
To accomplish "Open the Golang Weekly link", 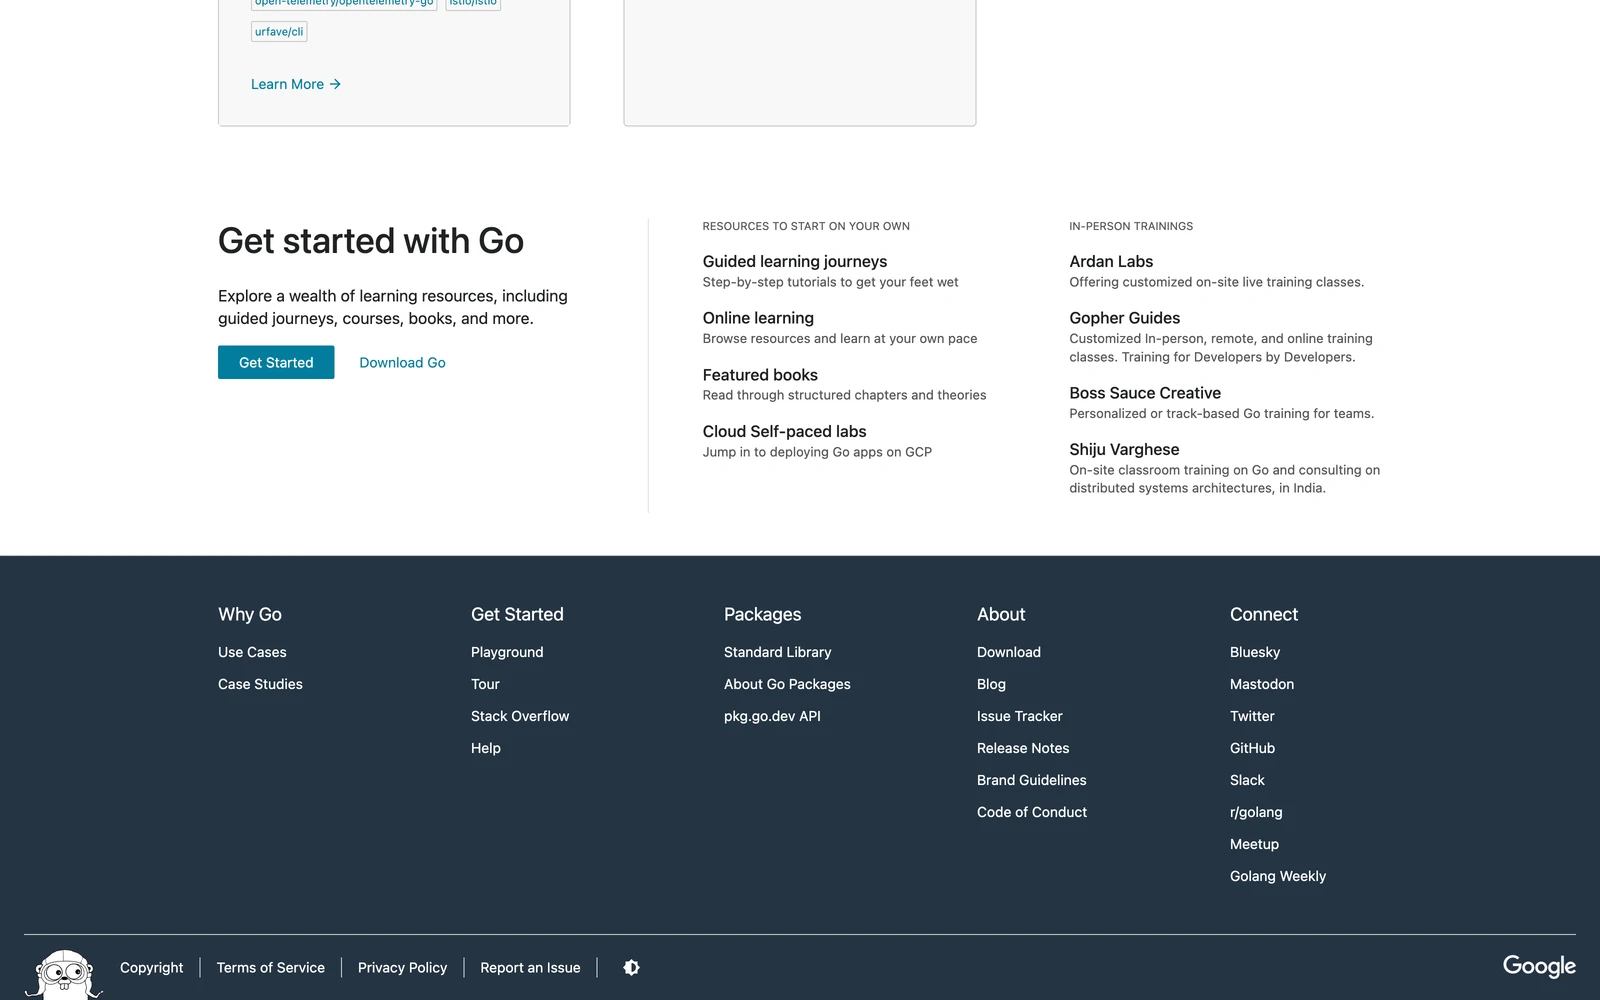I will 1278,876.
